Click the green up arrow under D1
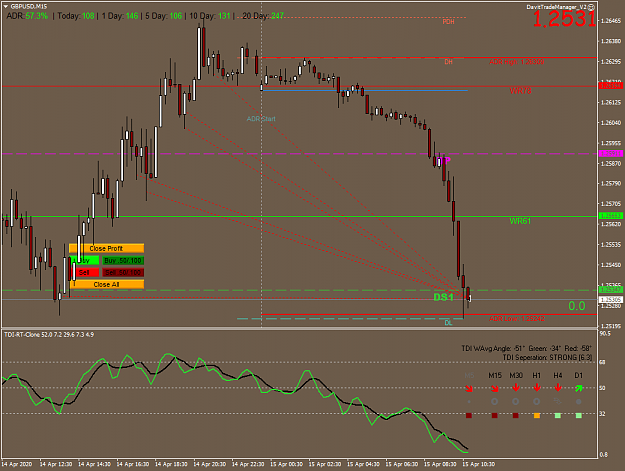Screen dimensions: 625x471 click(579, 388)
